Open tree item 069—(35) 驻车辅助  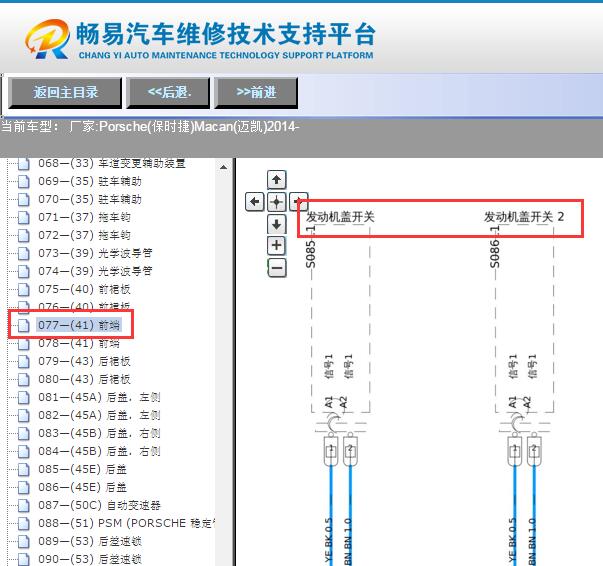coord(90,181)
